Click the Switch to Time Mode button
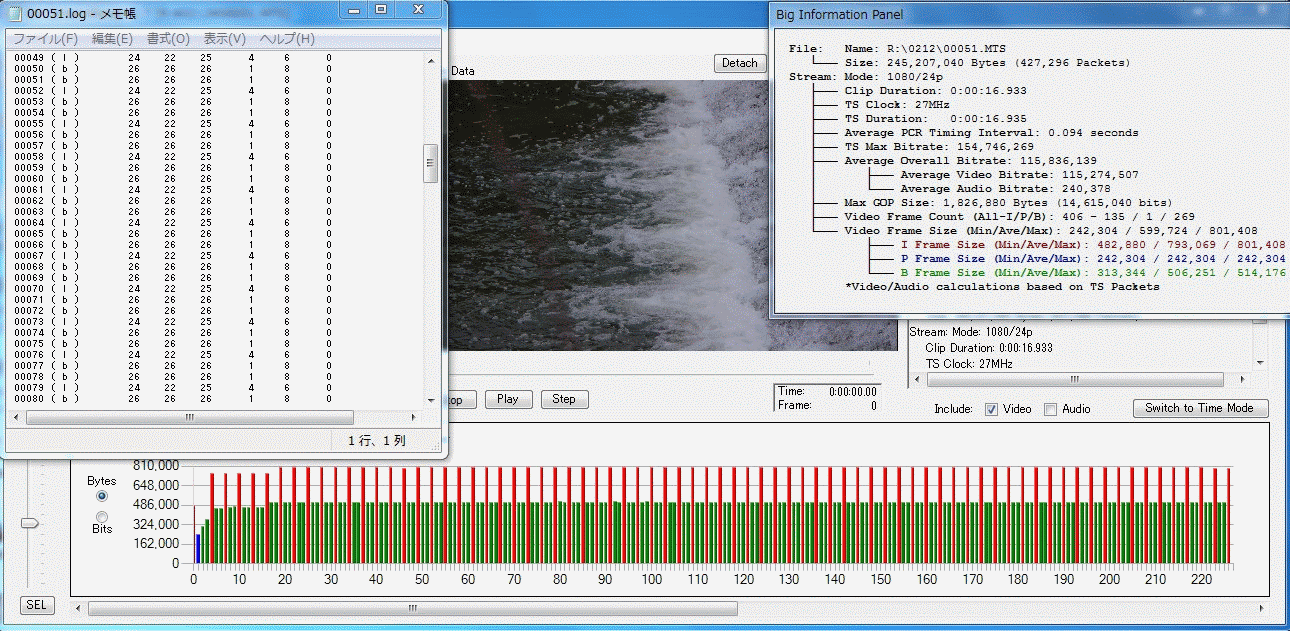The image size is (1290, 631). (1200, 408)
